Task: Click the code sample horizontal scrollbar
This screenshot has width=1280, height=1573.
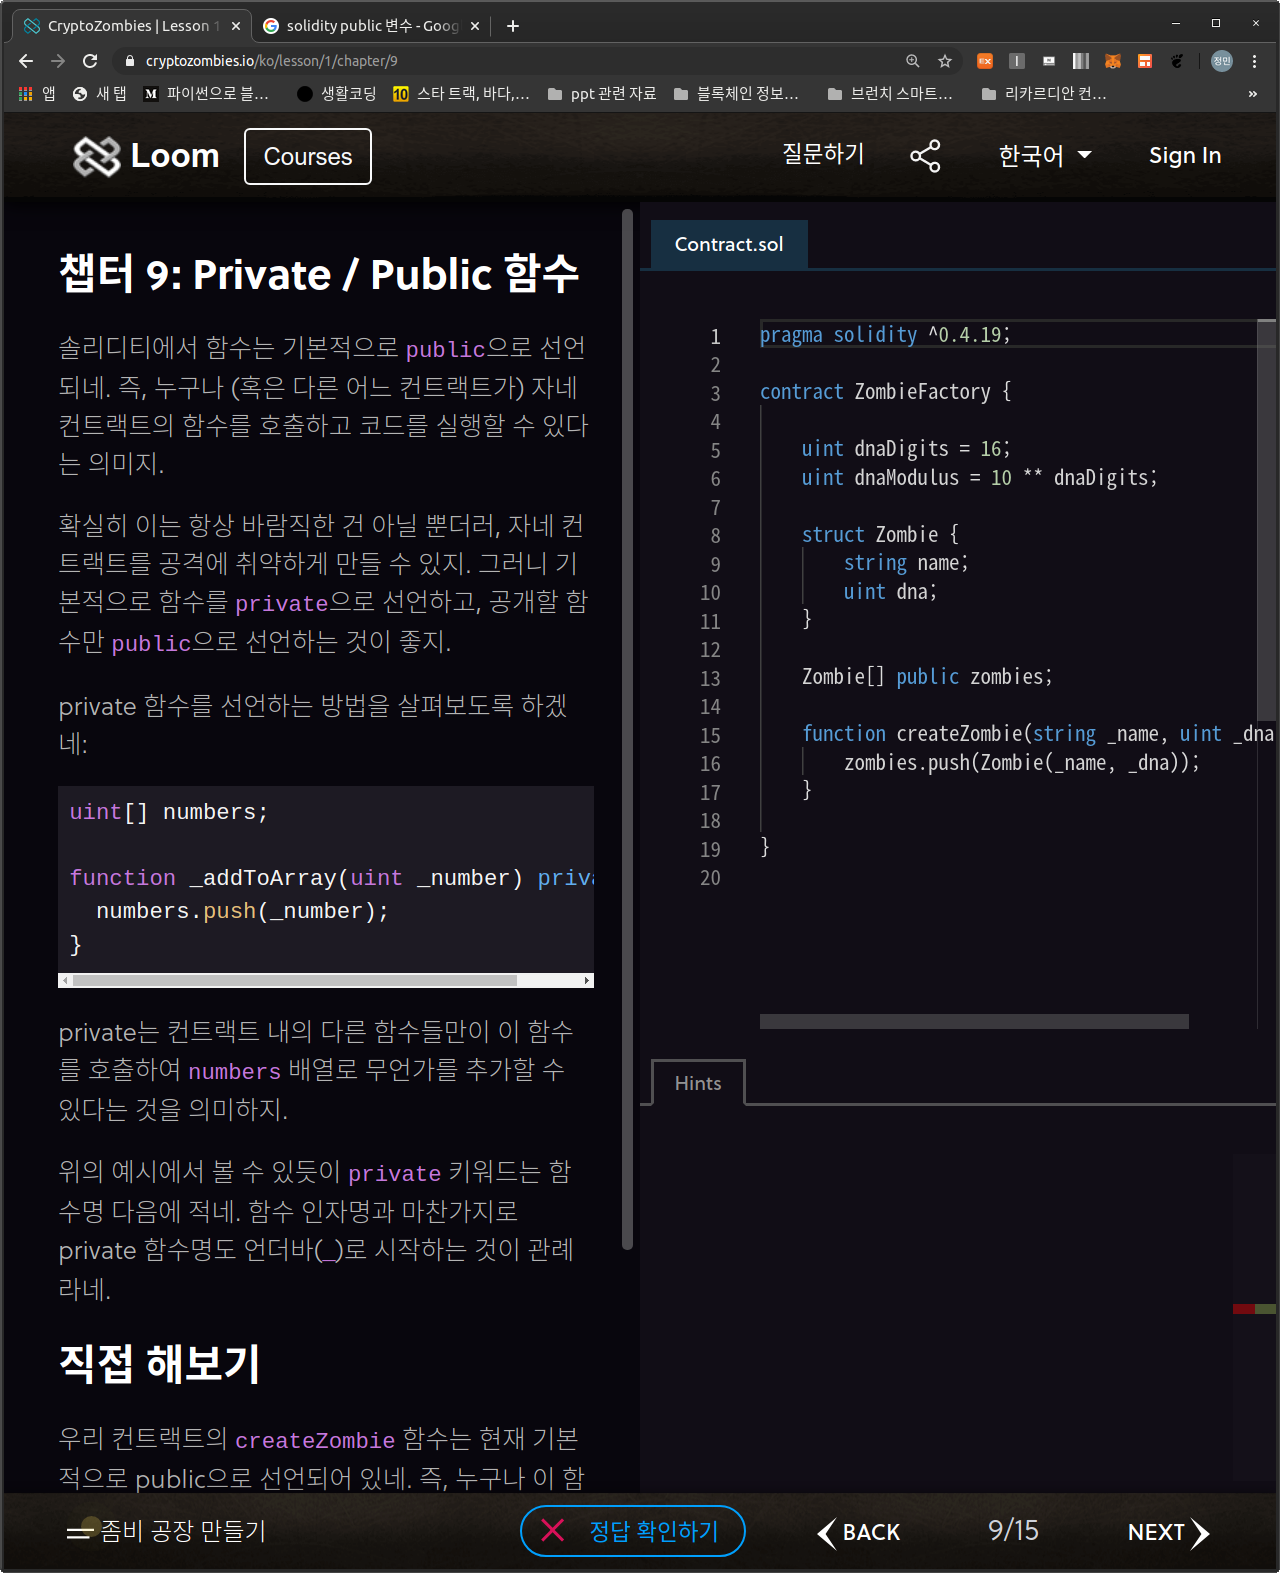Action: [x=295, y=980]
